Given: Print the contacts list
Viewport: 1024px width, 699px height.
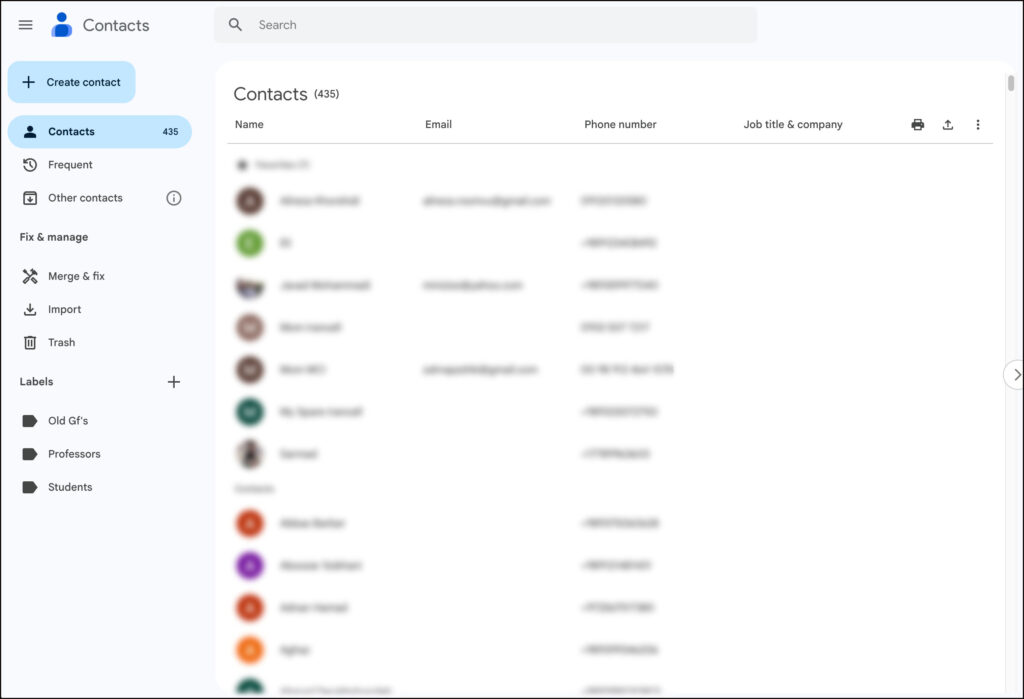Looking at the screenshot, I should pos(917,124).
